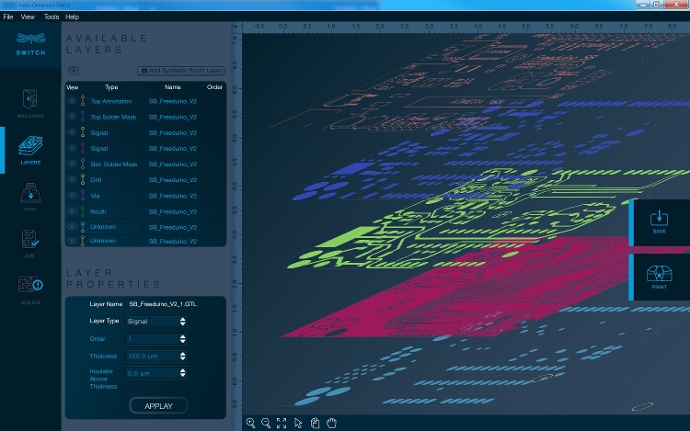Toggle visibility of Bot. Solder Mask layer
Image resolution: width=690 pixels, height=431 pixels.
[71, 164]
